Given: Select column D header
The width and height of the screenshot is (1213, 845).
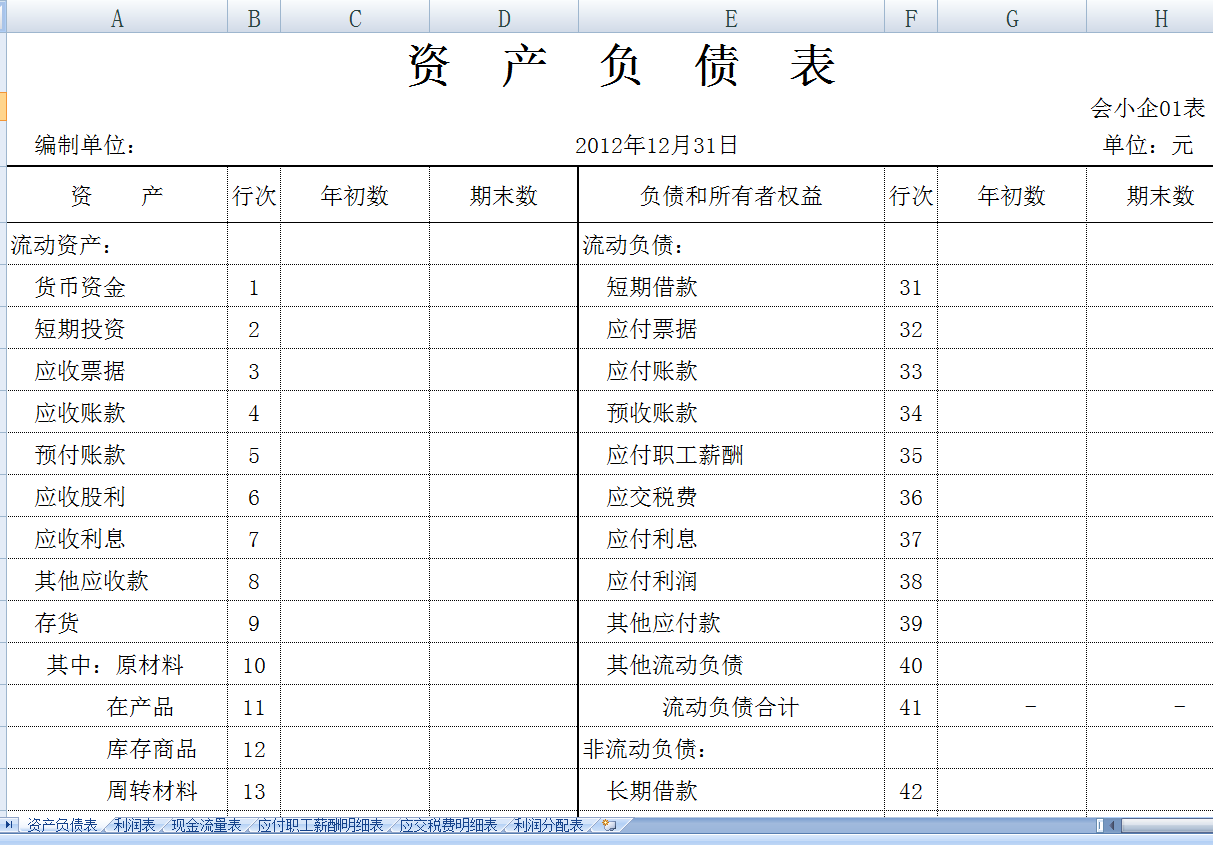Looking at the screenshot, I should (504, 19).
